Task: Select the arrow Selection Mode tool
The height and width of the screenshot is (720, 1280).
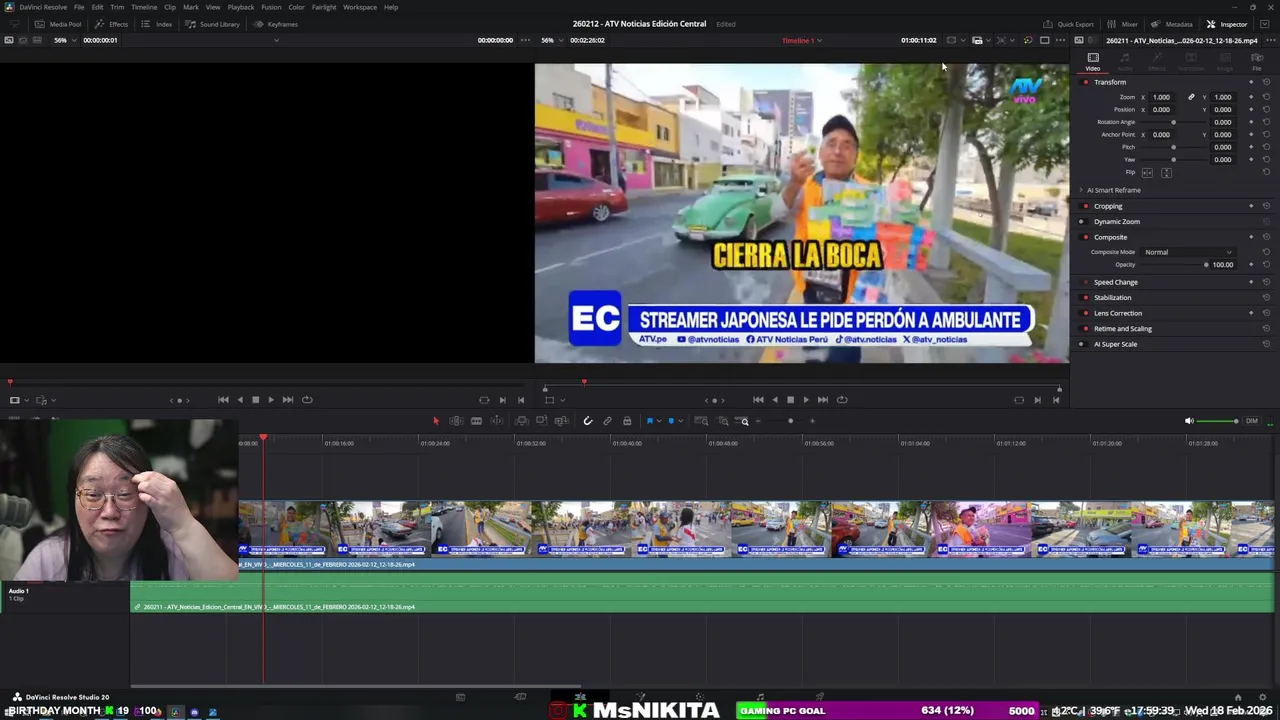Action: (435, 421)
